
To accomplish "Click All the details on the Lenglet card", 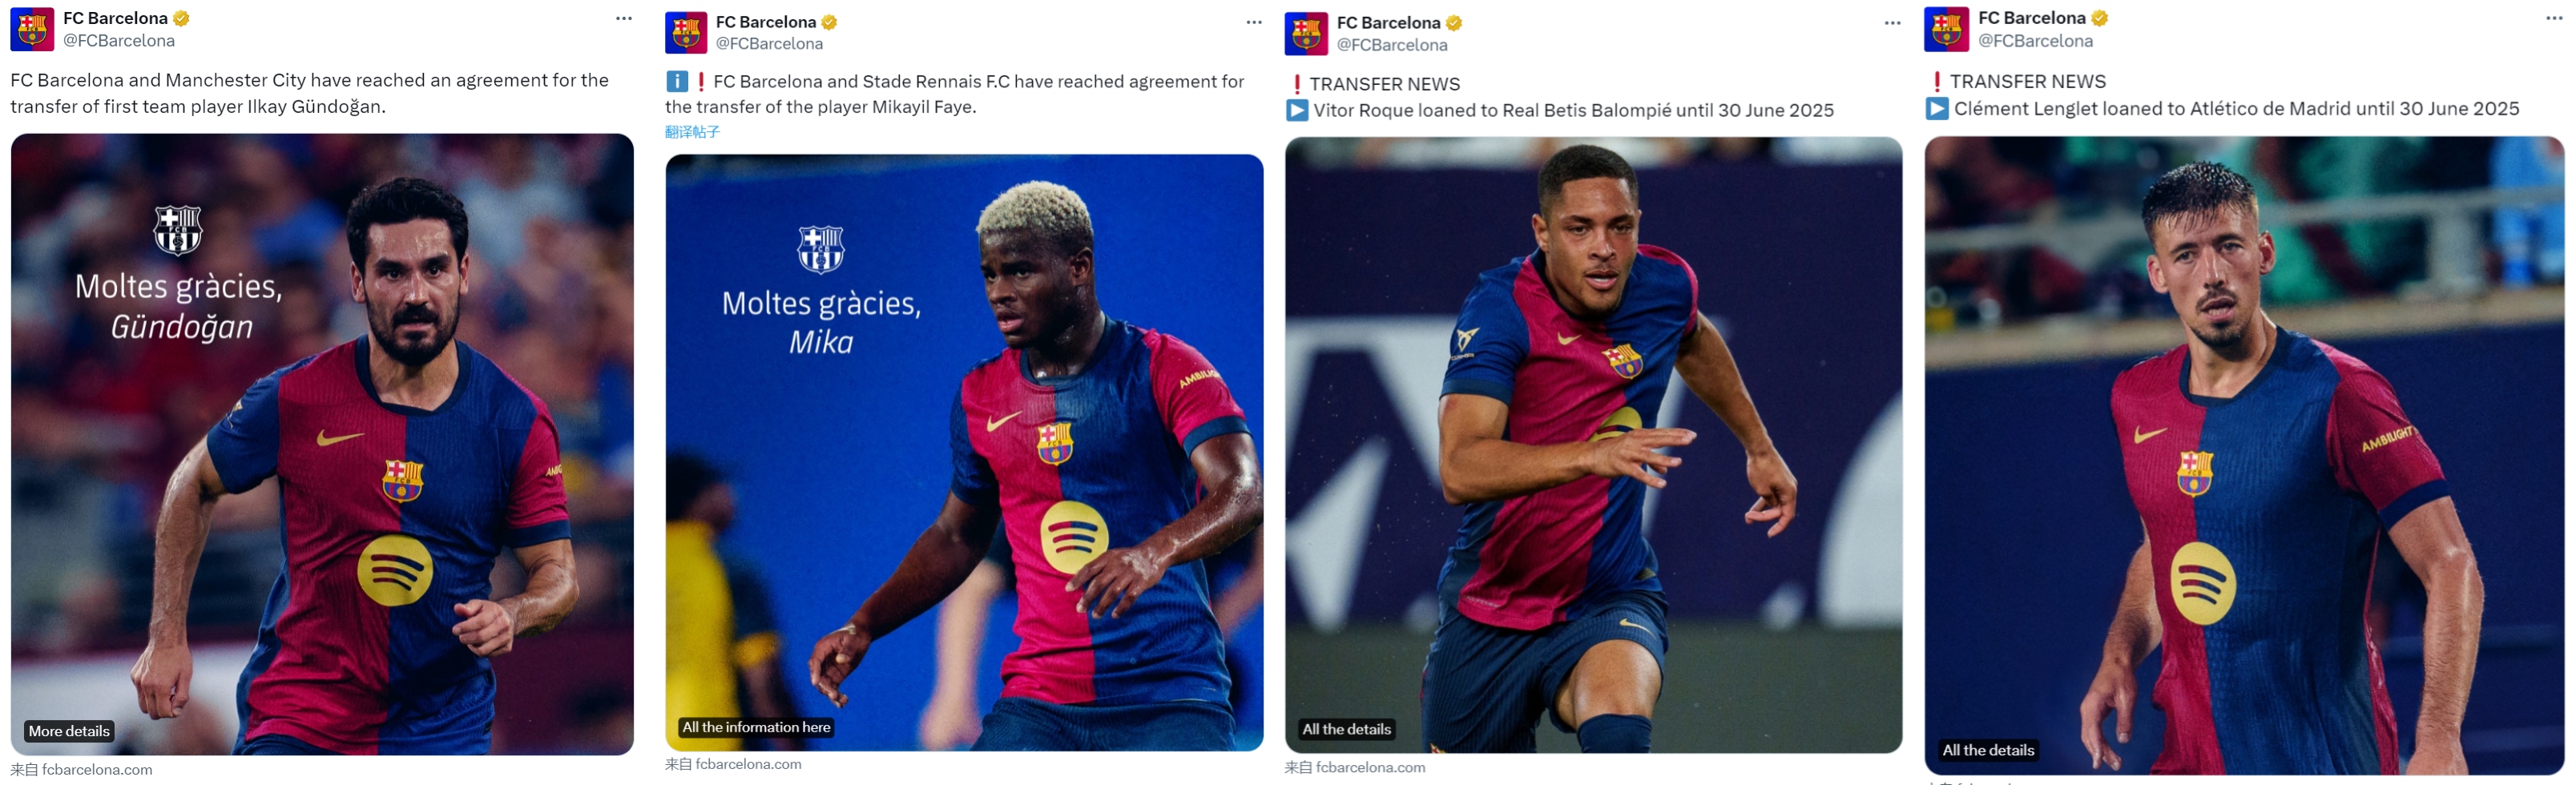I will click(1988, 750).
